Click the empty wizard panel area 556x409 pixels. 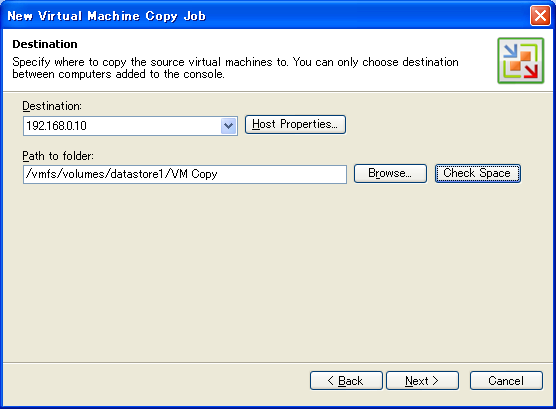click(x=277, y=273)
